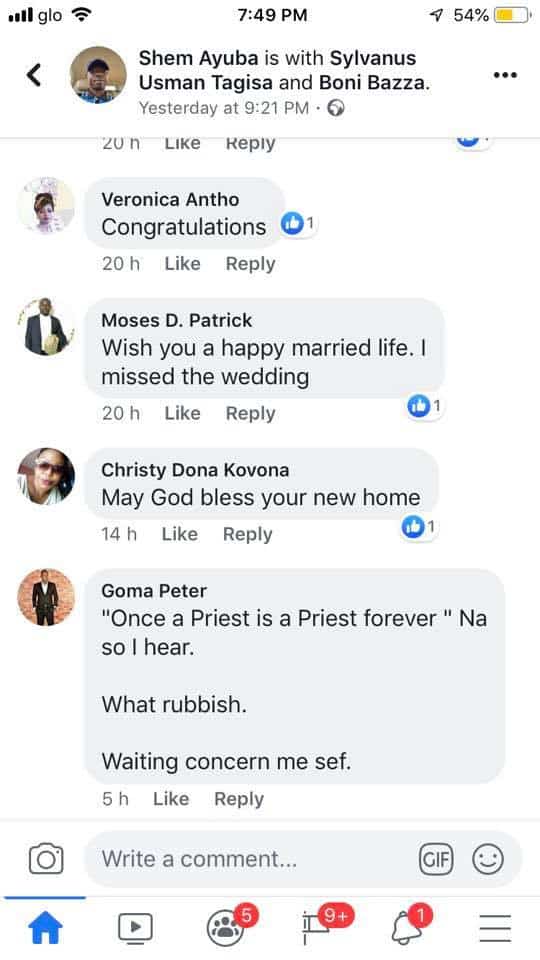The image size is (540, 960).
Task: Tap the camera icon beside comment box
Action: pos(46,859)
